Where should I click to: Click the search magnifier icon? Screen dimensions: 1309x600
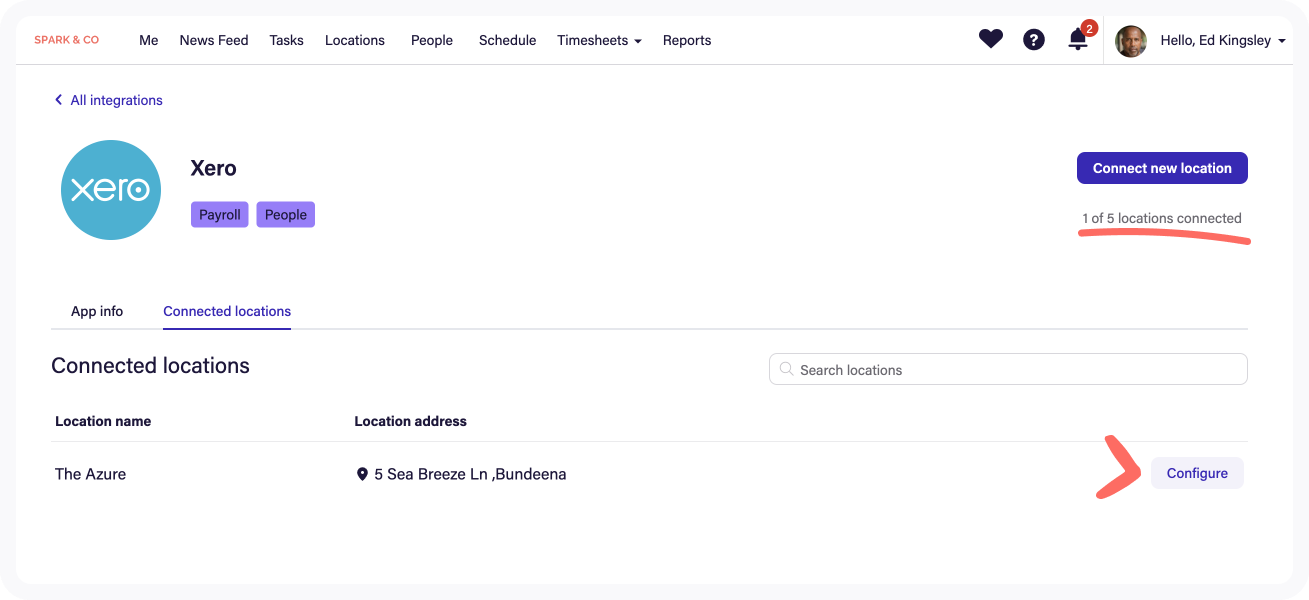click(x=786, y=369)
